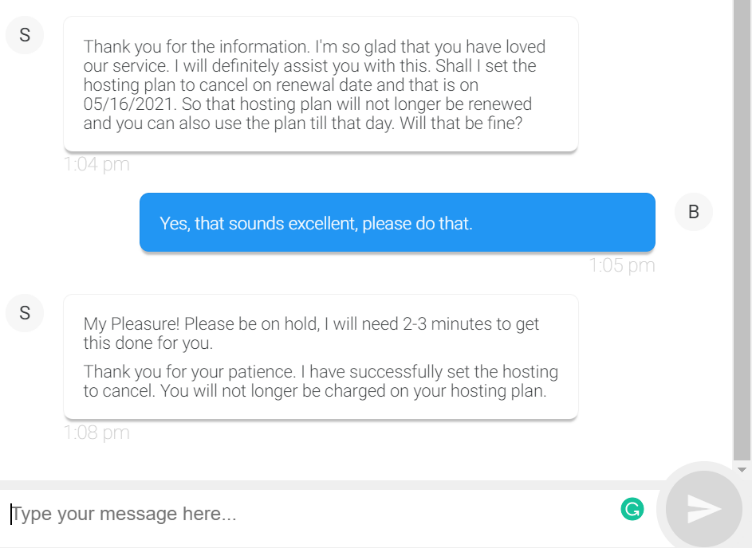The width and height of the screenshot is (752, 548).
Task: Click the "Thank you for the information" message
Action: click(x=320, y=85)
